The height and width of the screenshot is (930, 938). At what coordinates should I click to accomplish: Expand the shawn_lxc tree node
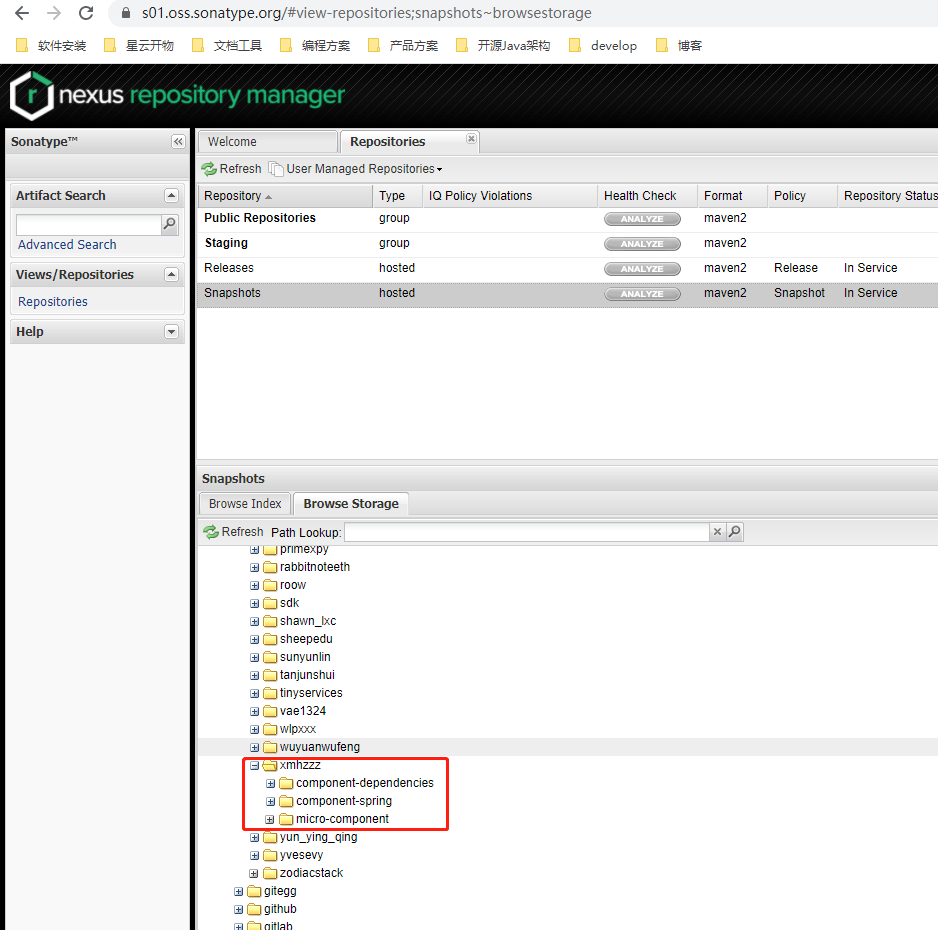tap(254, 621)
